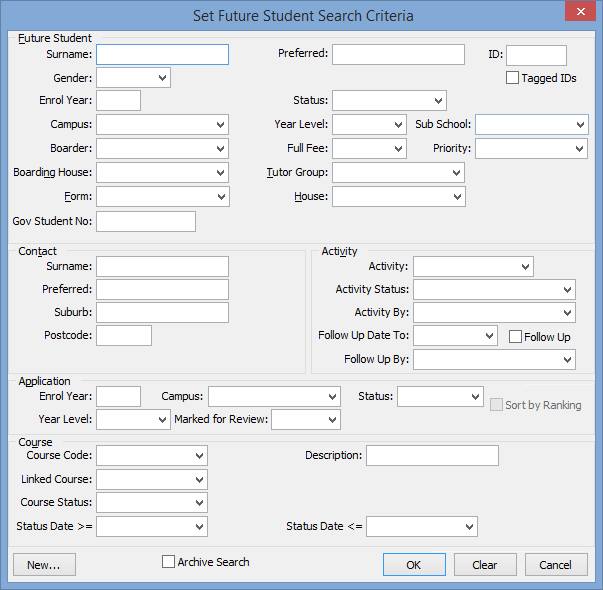The height and width of the screenshot is (590, 603).
Task: Click the New... button
Action: click(44, 565)
